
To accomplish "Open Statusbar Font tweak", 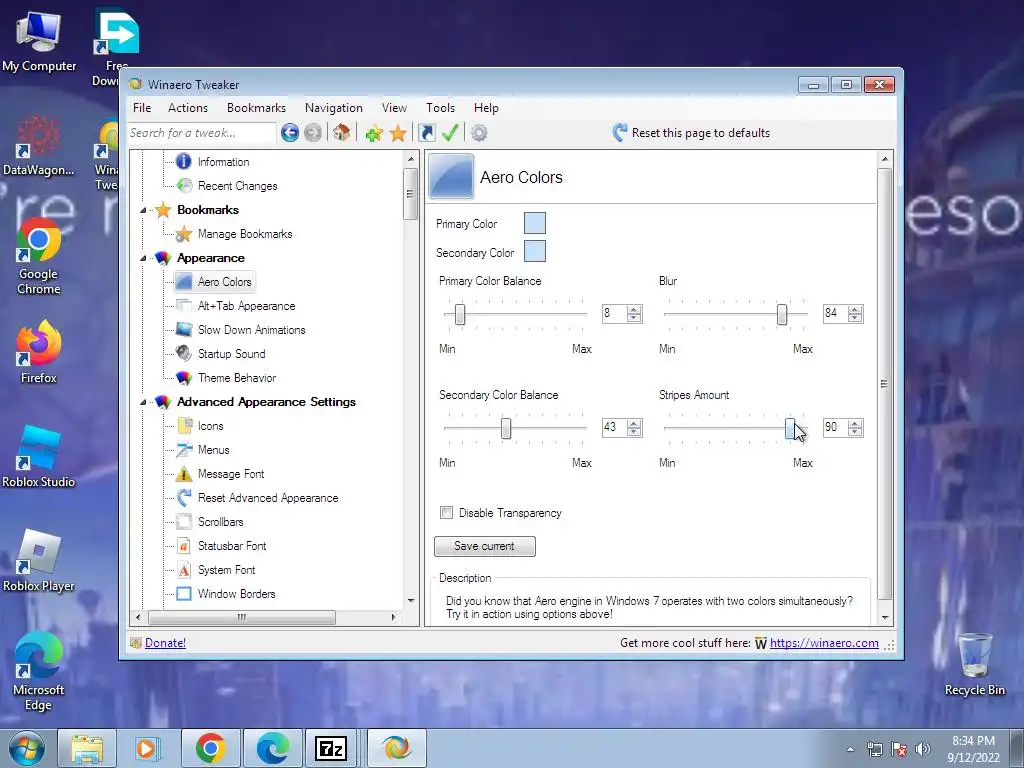I will (232, 546).
